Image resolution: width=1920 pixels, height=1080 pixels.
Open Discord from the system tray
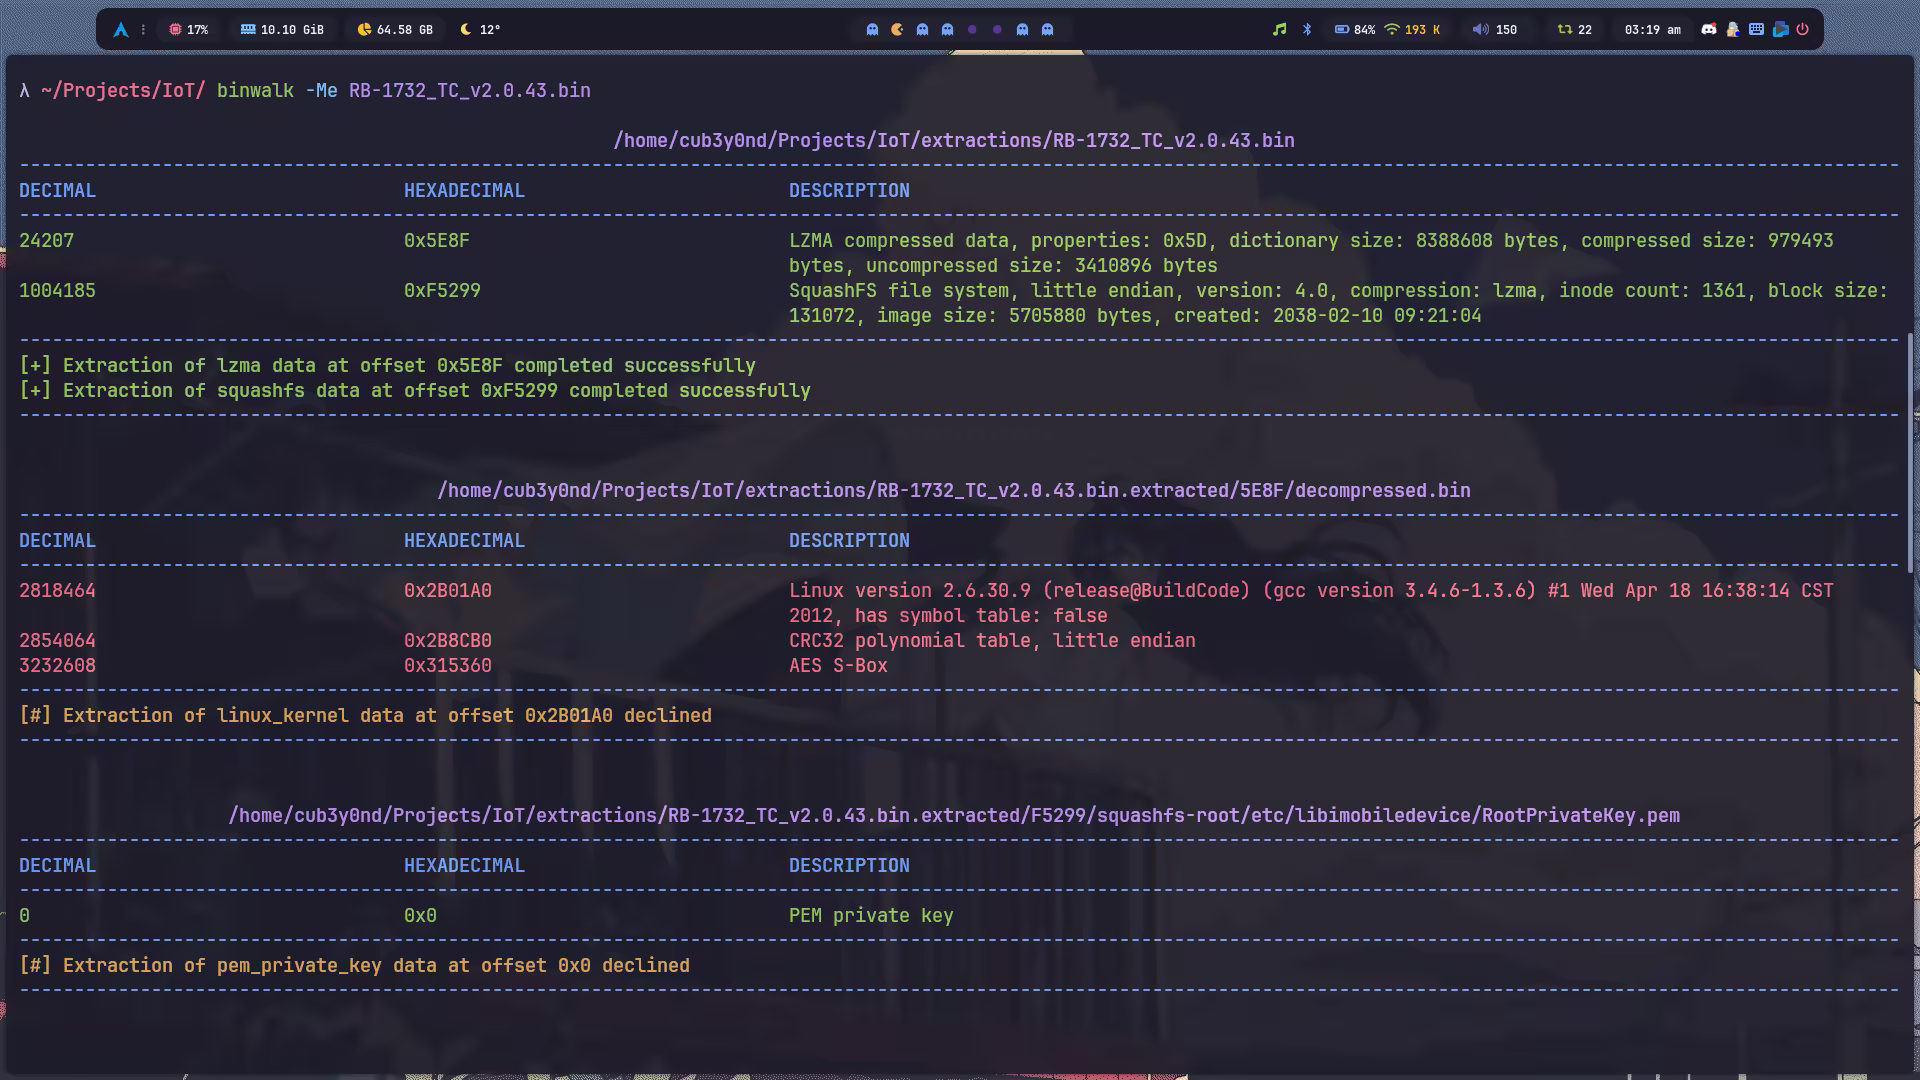pyautogui.click(x=1709, y=30)
